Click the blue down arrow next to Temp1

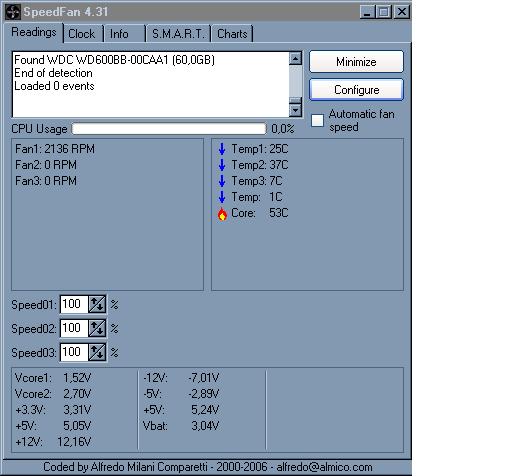pyautogui.click(x=222, y=149)
